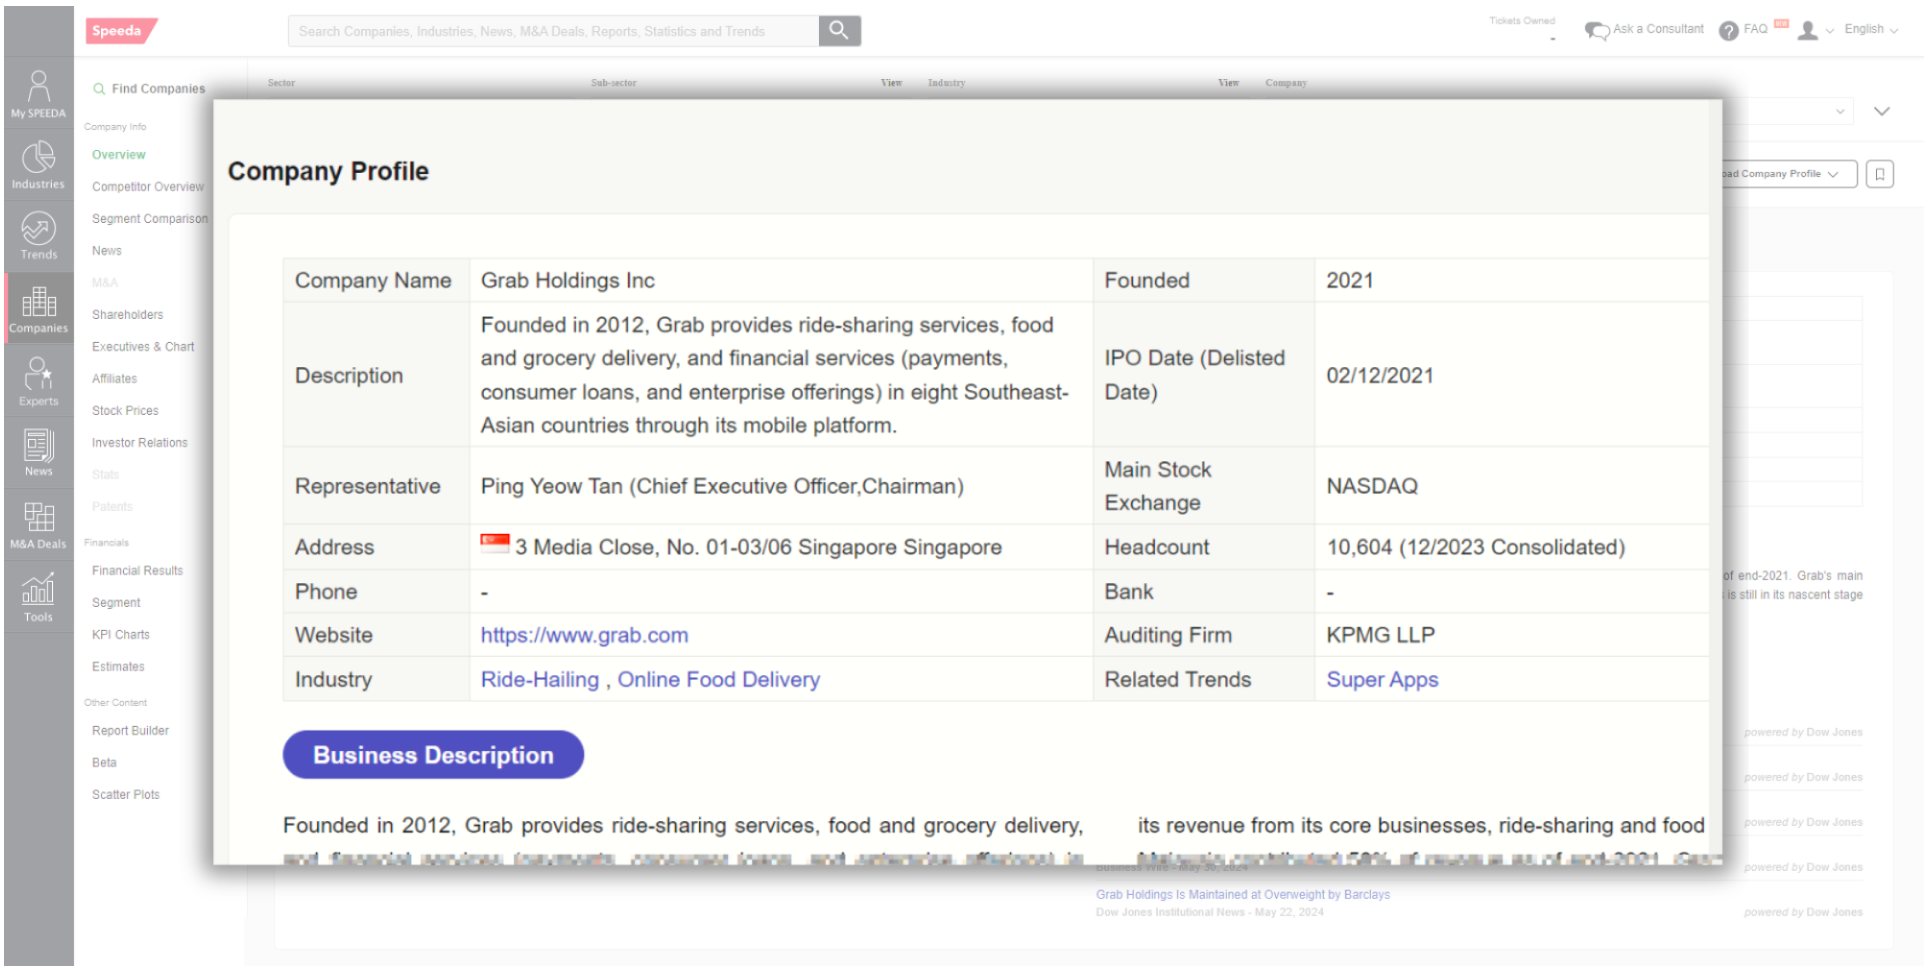Open Executives & Chart menu item
Image resolution: width=1929 pixels, height=970 pixels.
pyautogui.click(x=143, y=347)
